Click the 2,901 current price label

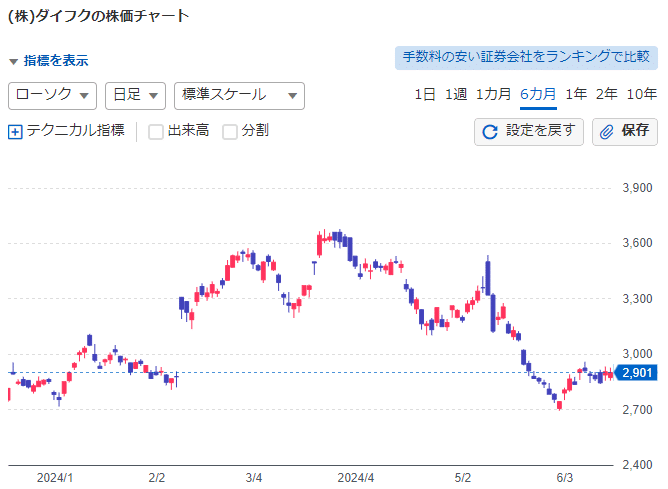636,373
